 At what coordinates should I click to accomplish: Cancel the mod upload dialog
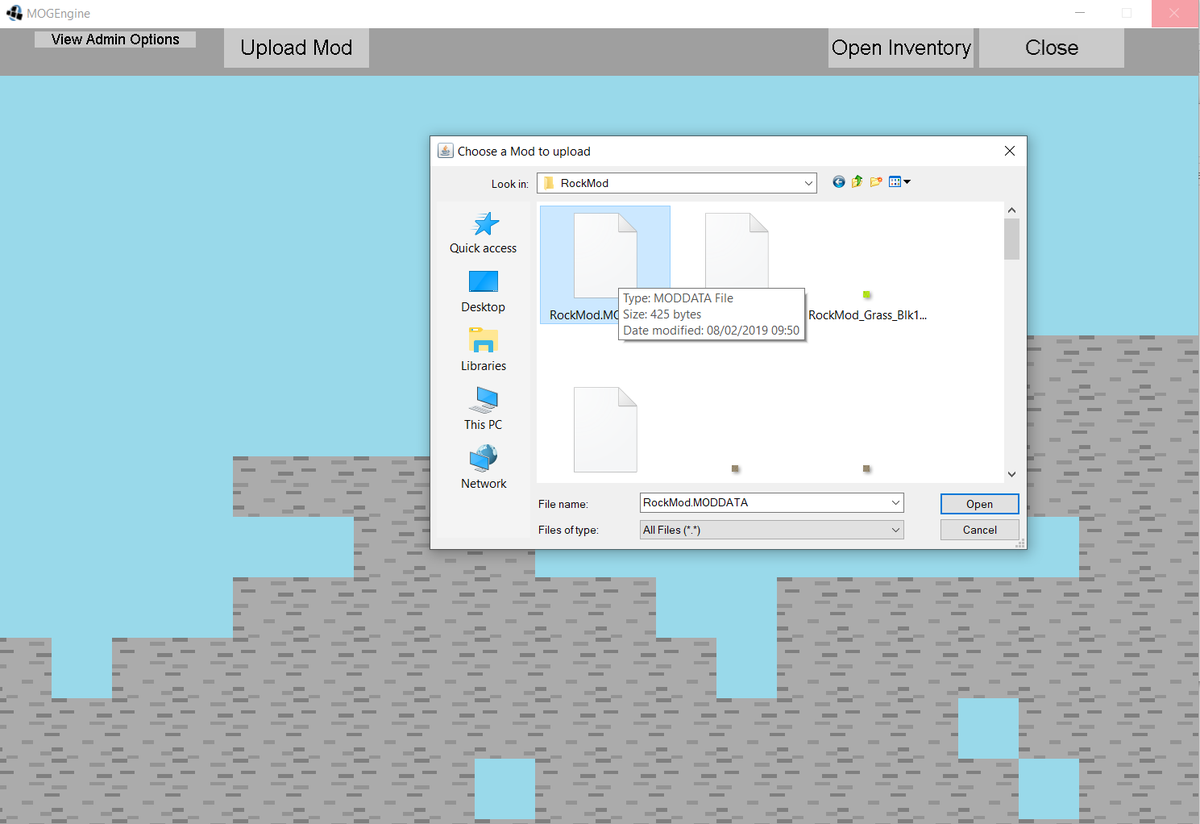980,530
